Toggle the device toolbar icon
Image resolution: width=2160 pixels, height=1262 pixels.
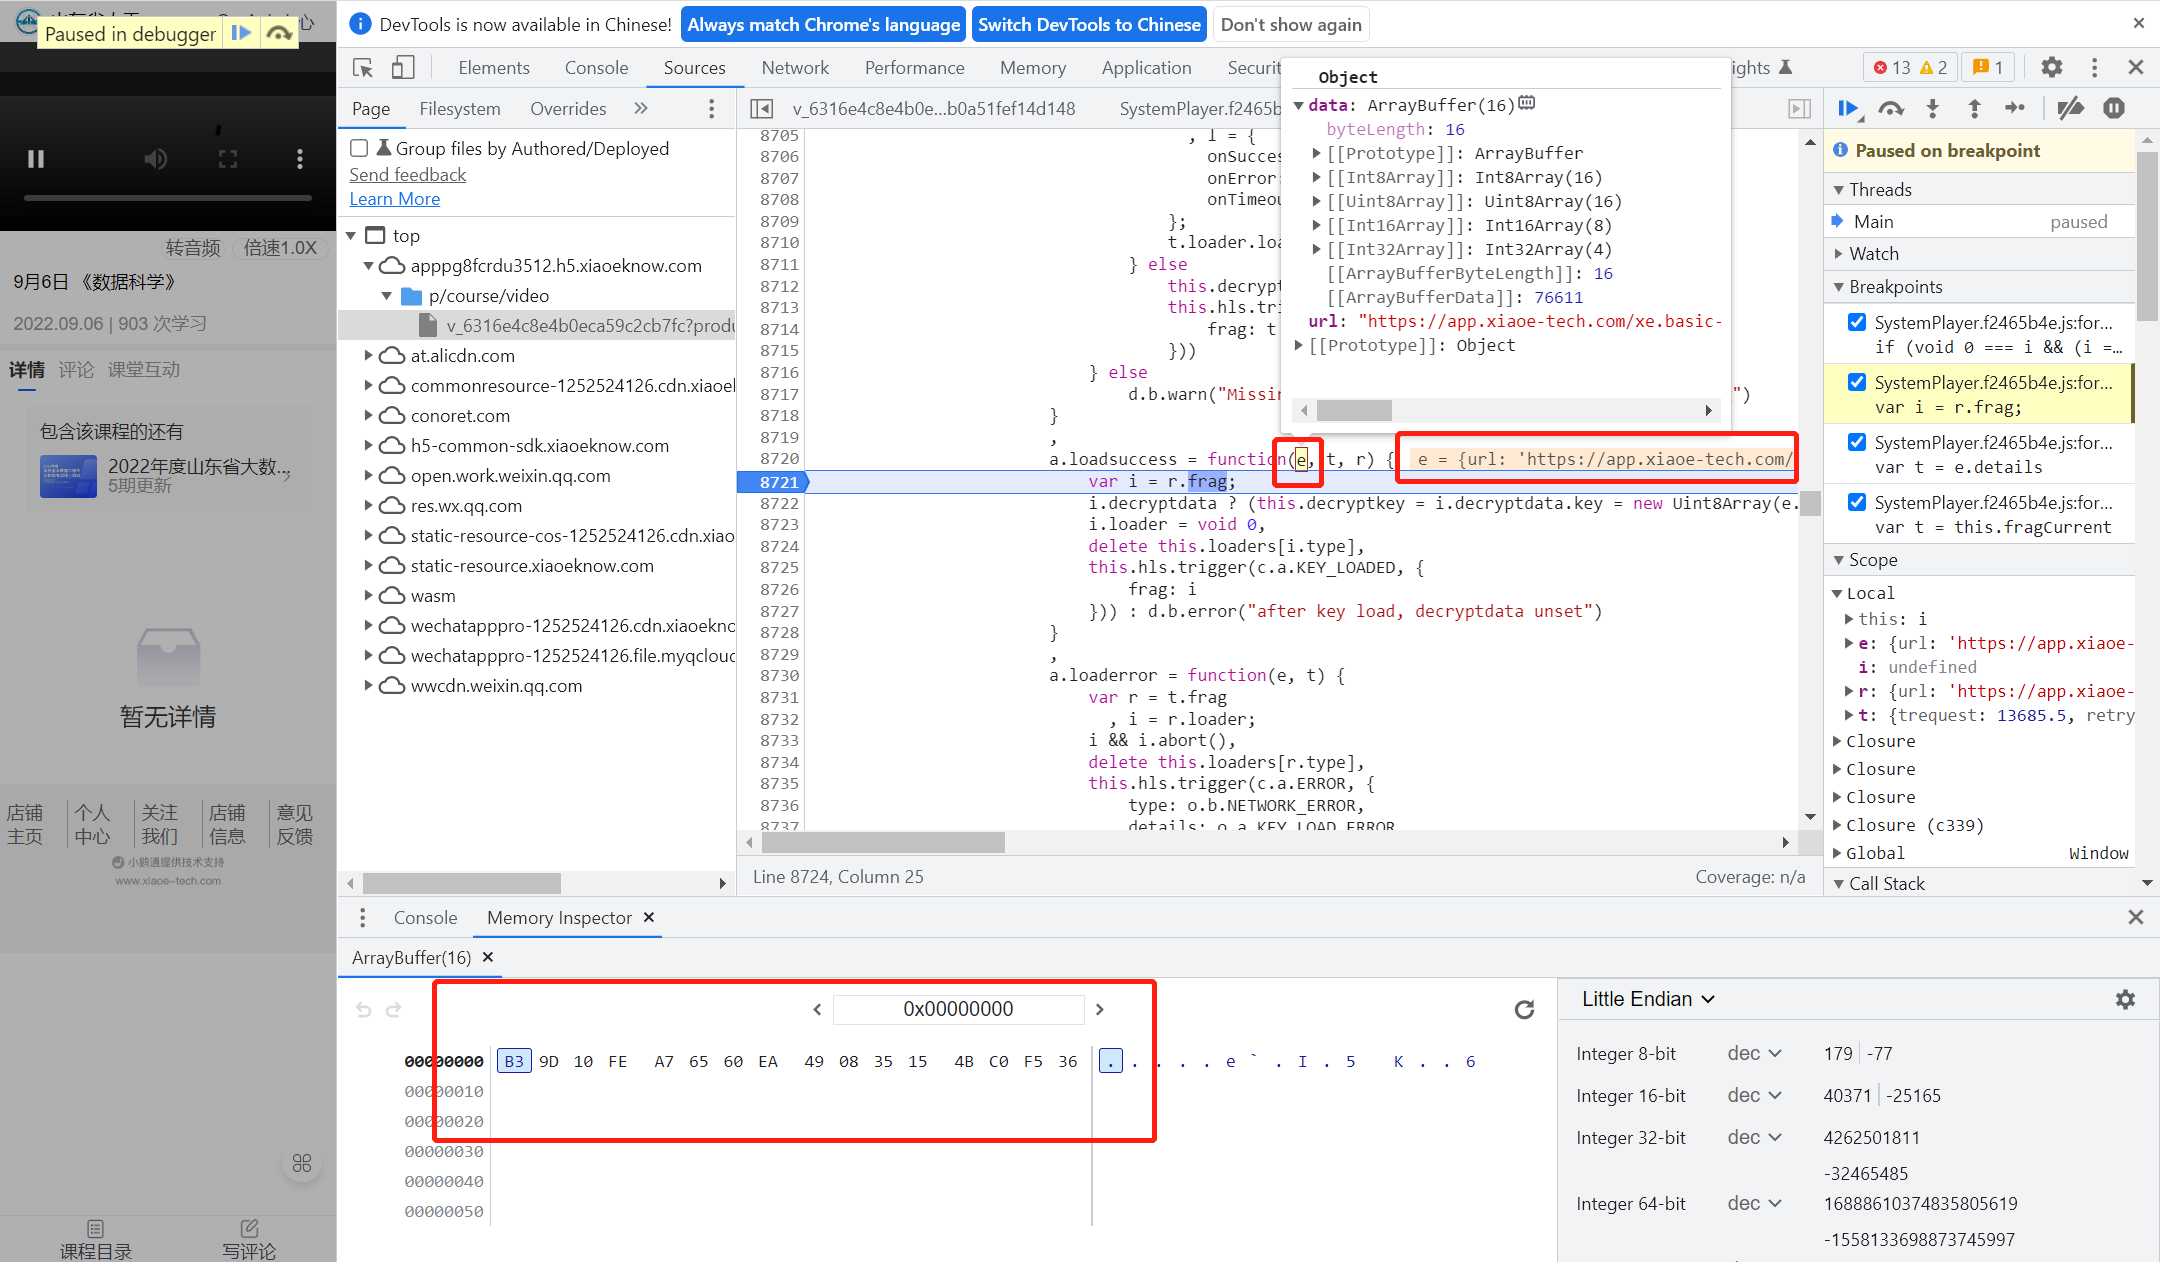(402, 68)
